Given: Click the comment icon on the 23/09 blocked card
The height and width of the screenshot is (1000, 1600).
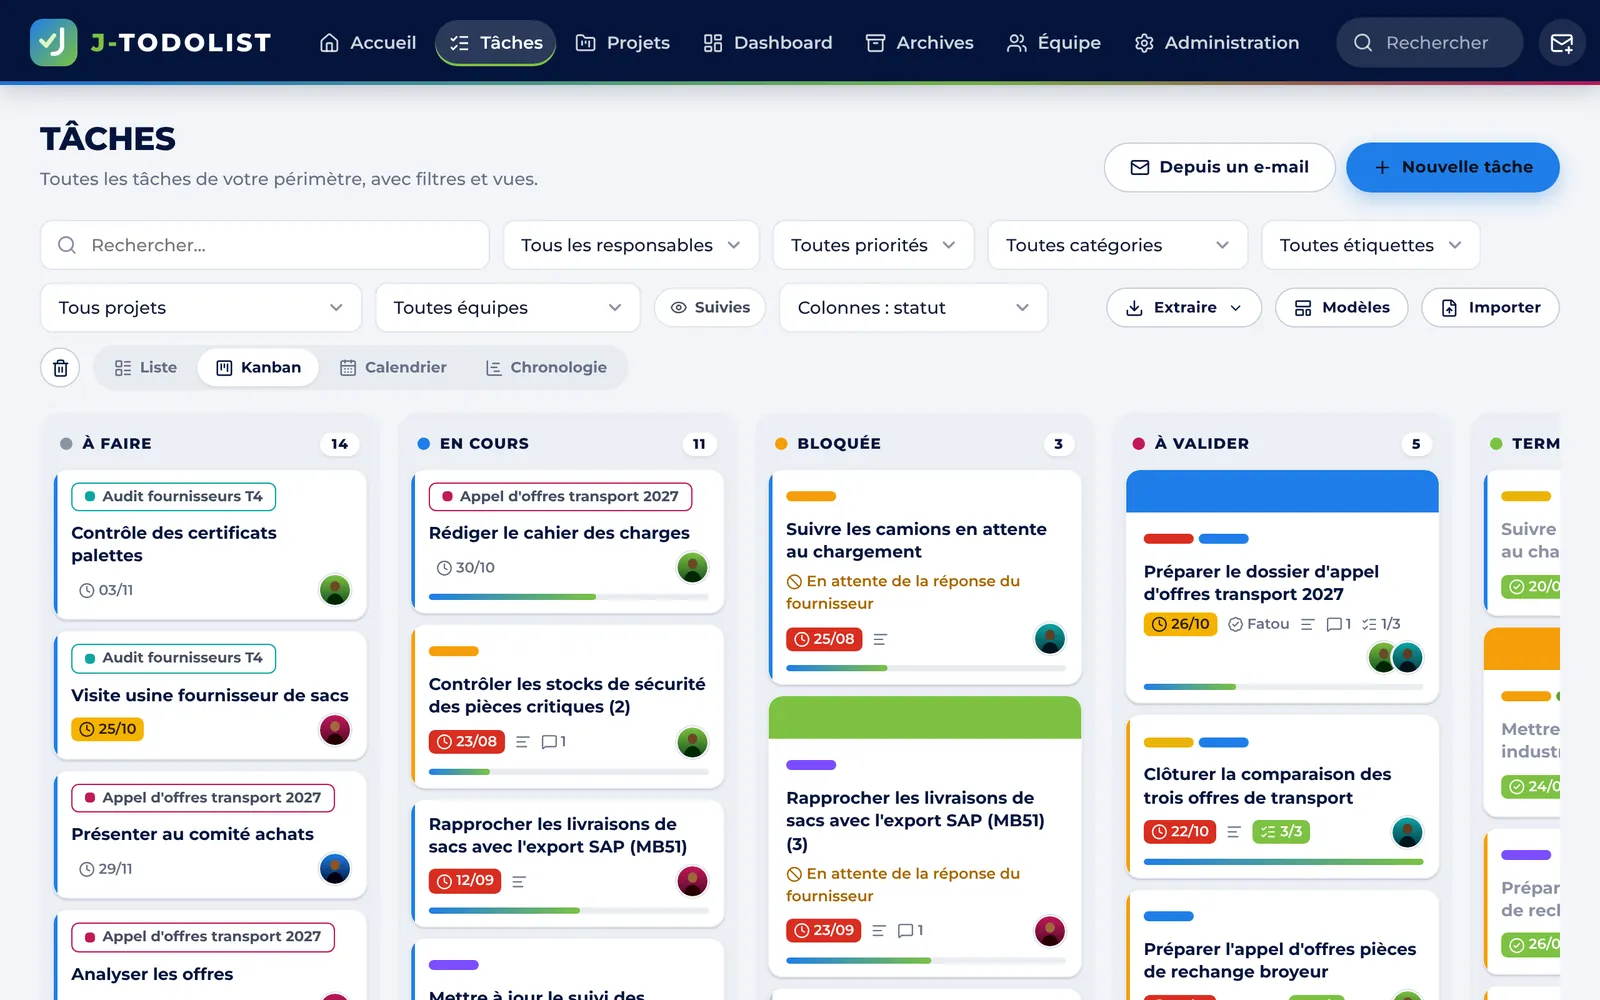Looking at the screenshot, I should pos(910,931).
